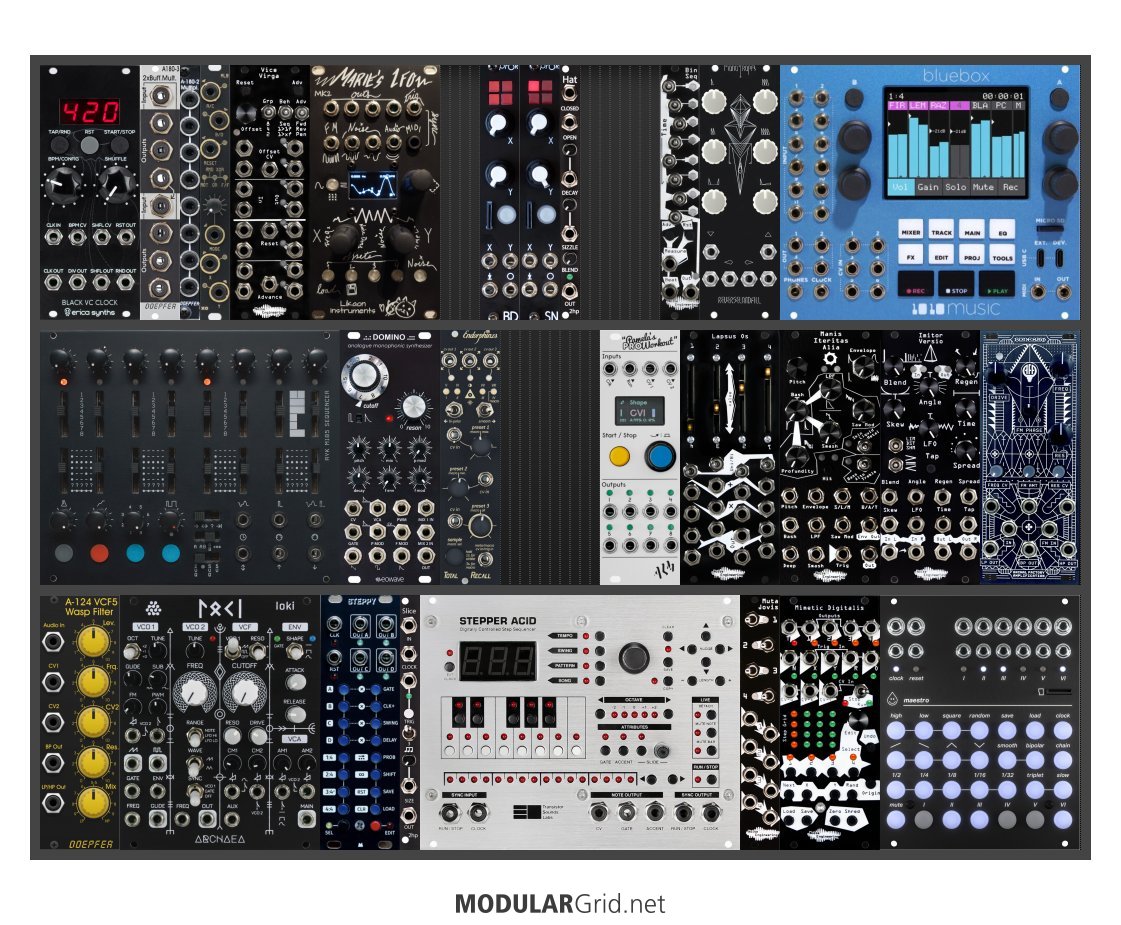Screen dimensions: 1121x925
Task: Open the bluebox EQ page
Action: click(1002, 230)
